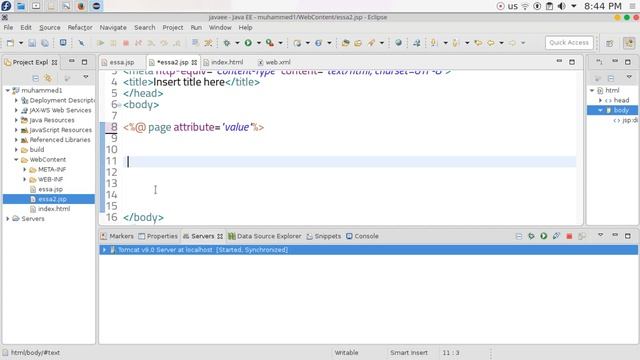Click the red Terminate icon in main toolbar
Viewport: 640px width, 360px height.
[x=126, y=43]
